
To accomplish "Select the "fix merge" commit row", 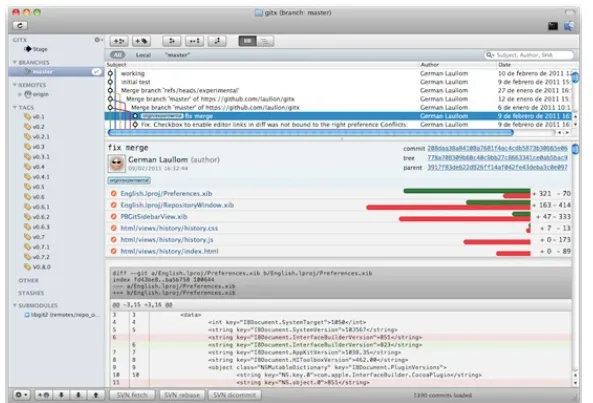I will (339, 116).
